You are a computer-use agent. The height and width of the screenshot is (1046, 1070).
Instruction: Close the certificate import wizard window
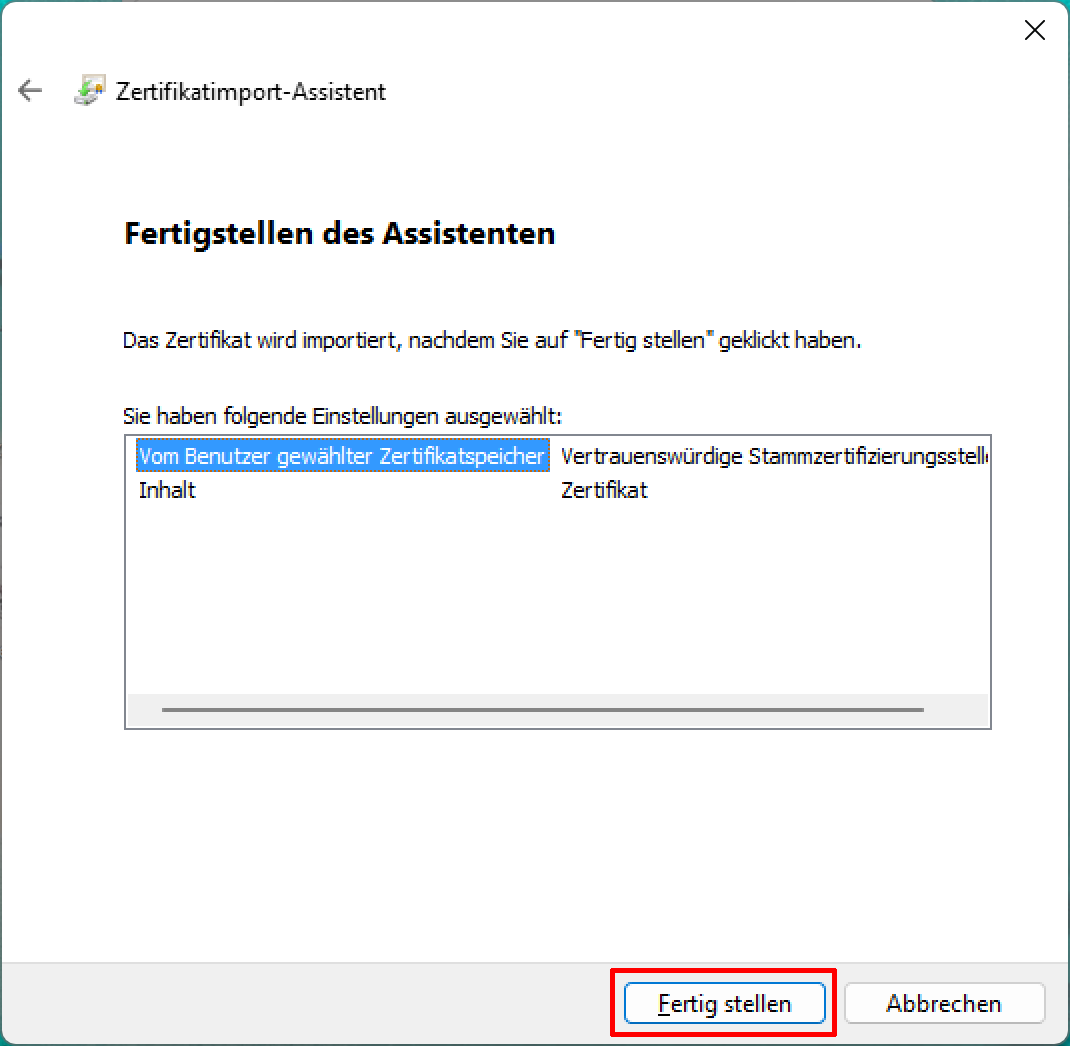[1035, 30]
